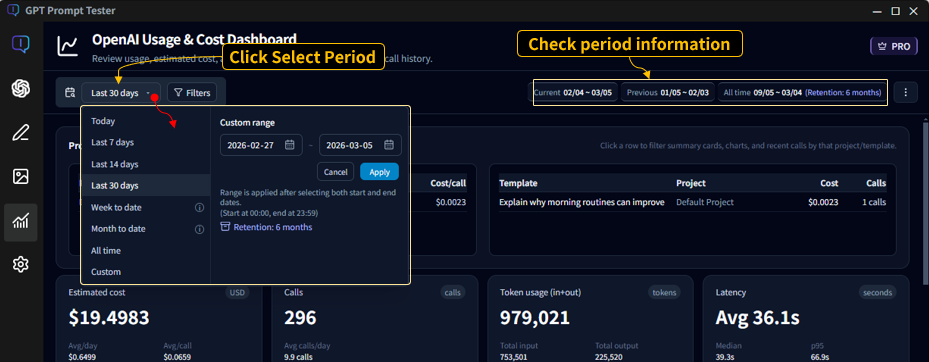
Task: Open the Last 30 days period dropdown
Action: [x=121, y=93]
